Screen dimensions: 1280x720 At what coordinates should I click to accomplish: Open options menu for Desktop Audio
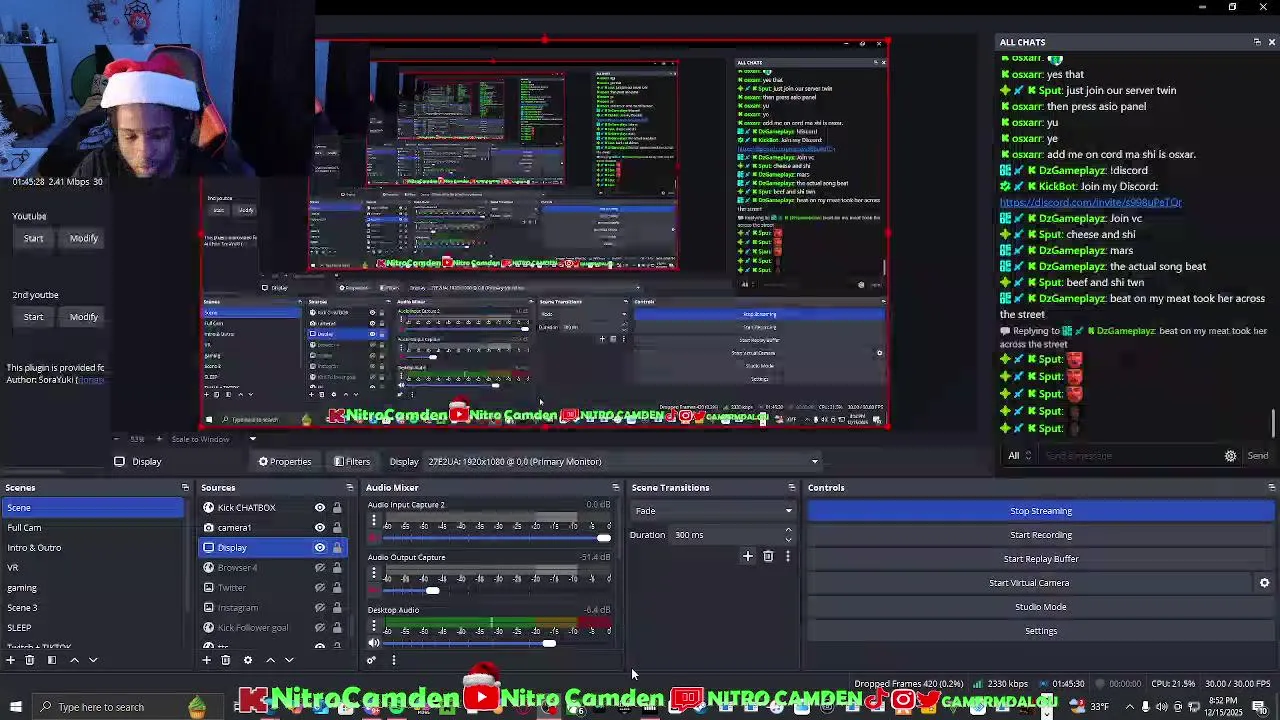[373, 626]
